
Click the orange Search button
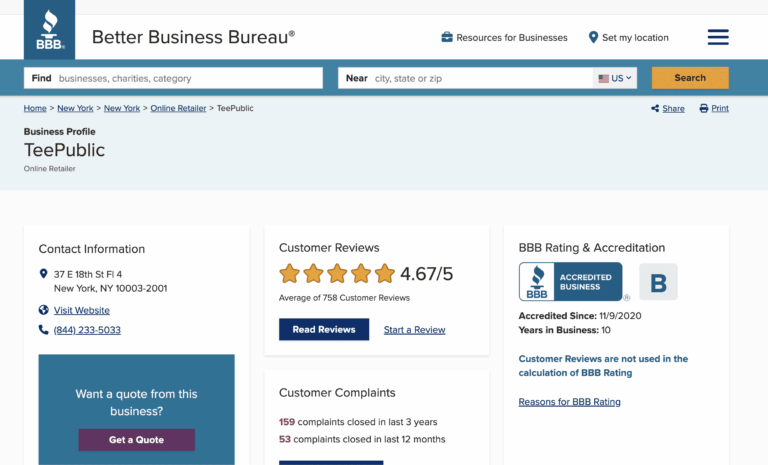point(690,78)
